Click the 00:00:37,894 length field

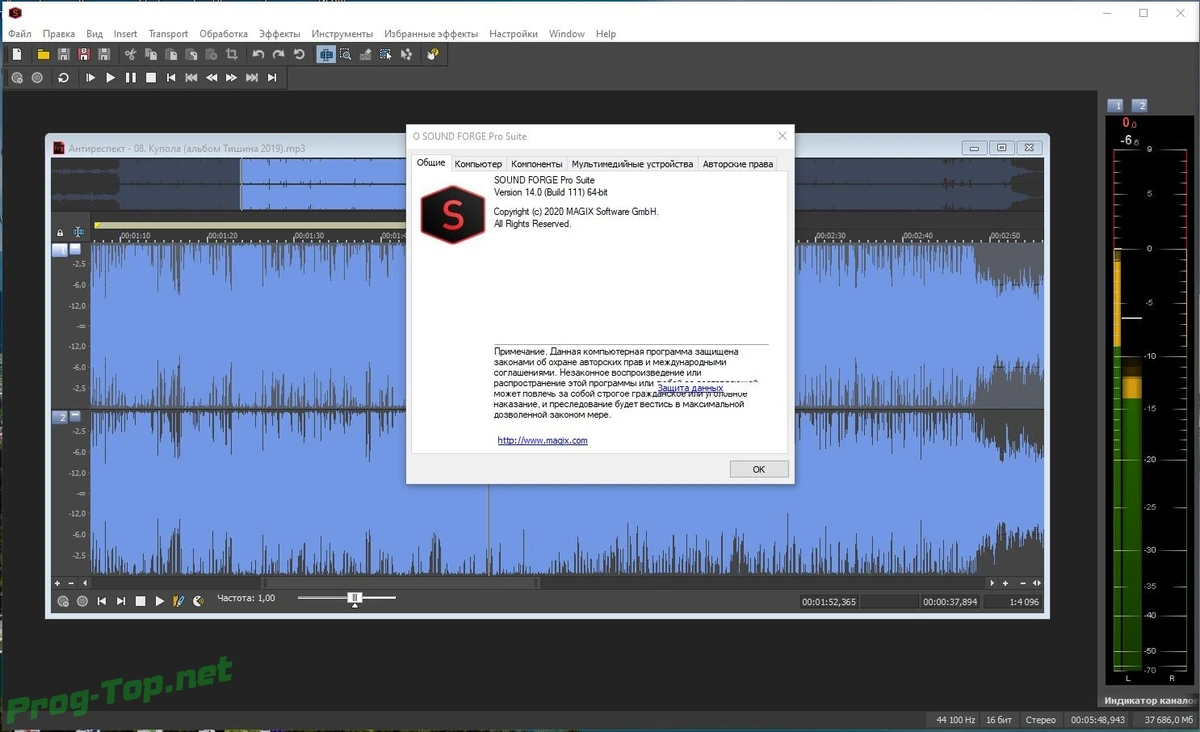pyautogui.click(x=950, y=602)
